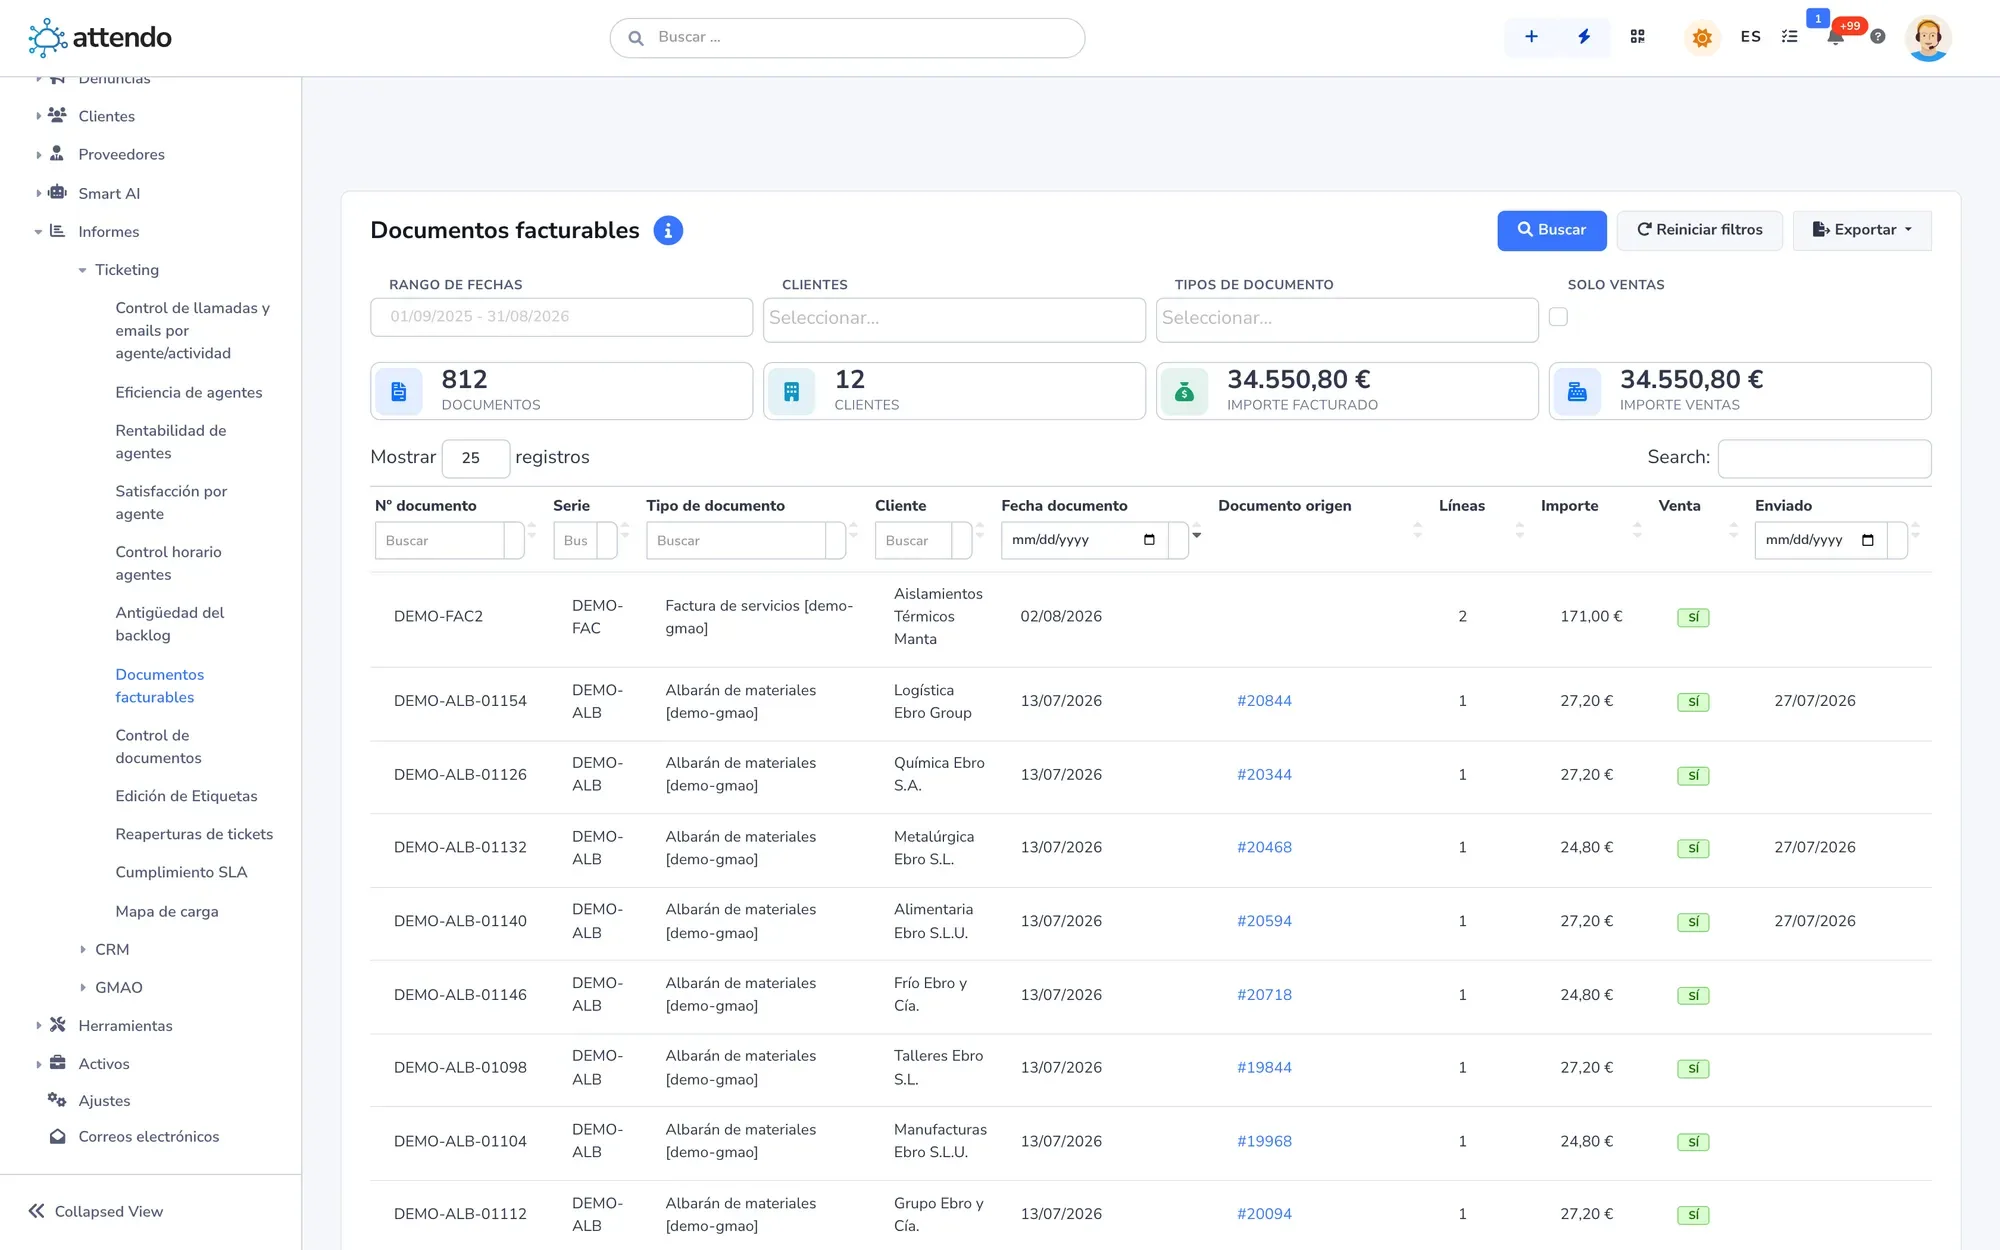Click the help question mark icon

[x=1878, y=37]
